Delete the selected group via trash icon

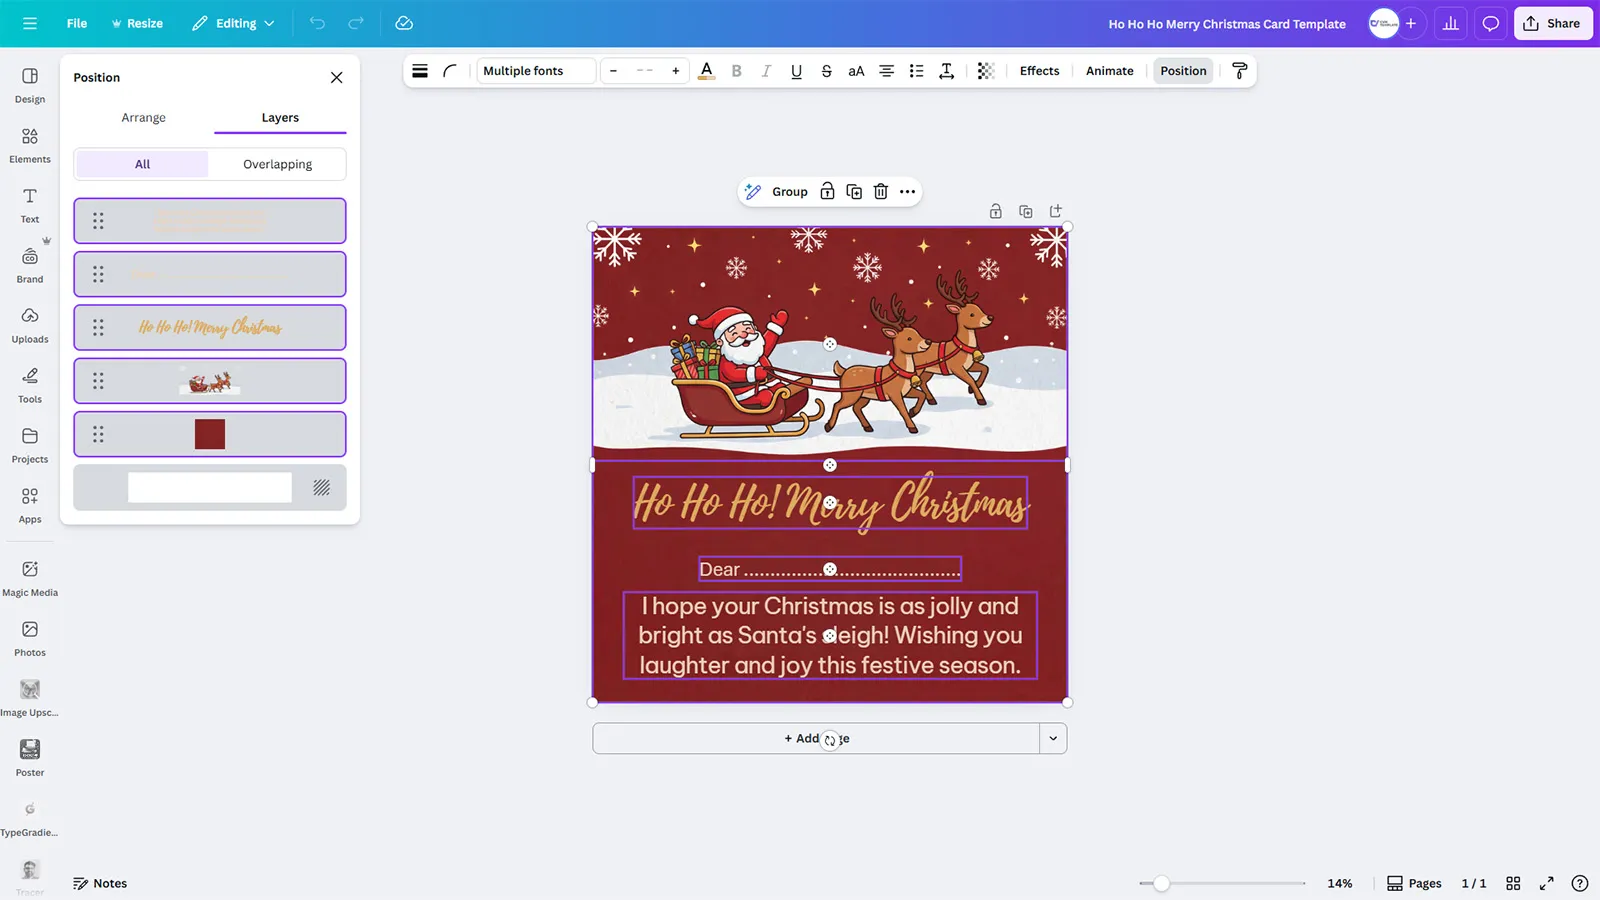pos(880,191)
